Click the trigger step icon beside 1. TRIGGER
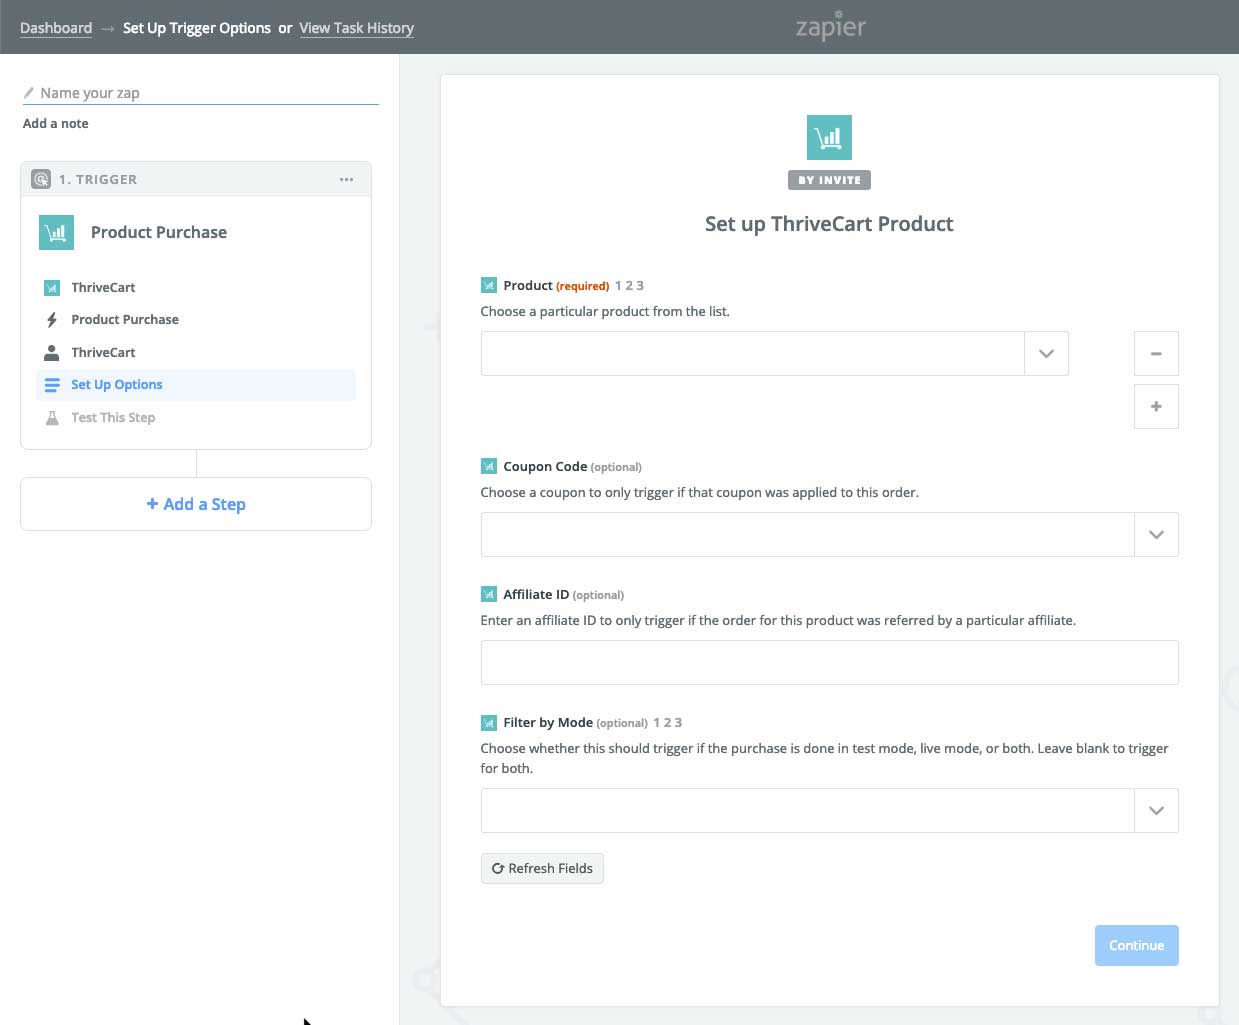Screen dimensions: 1239x1025 [41, 180]
